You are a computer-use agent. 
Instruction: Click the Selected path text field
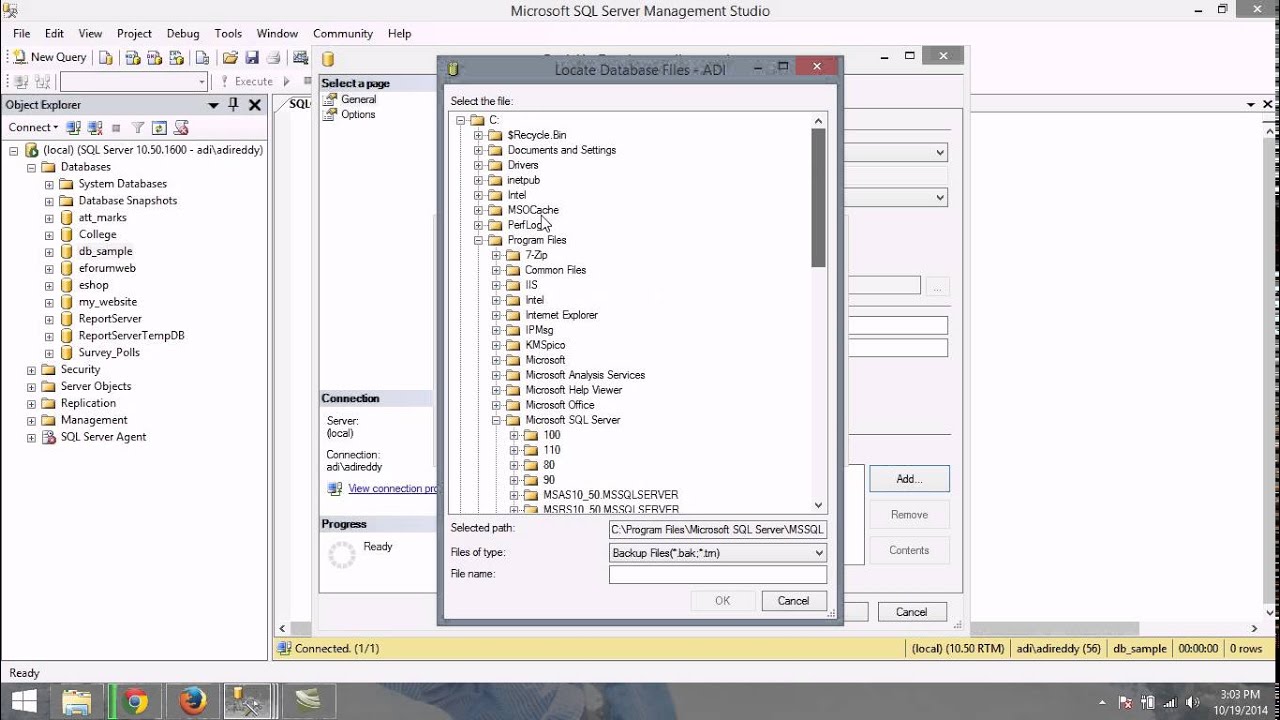tap(718, 530)
